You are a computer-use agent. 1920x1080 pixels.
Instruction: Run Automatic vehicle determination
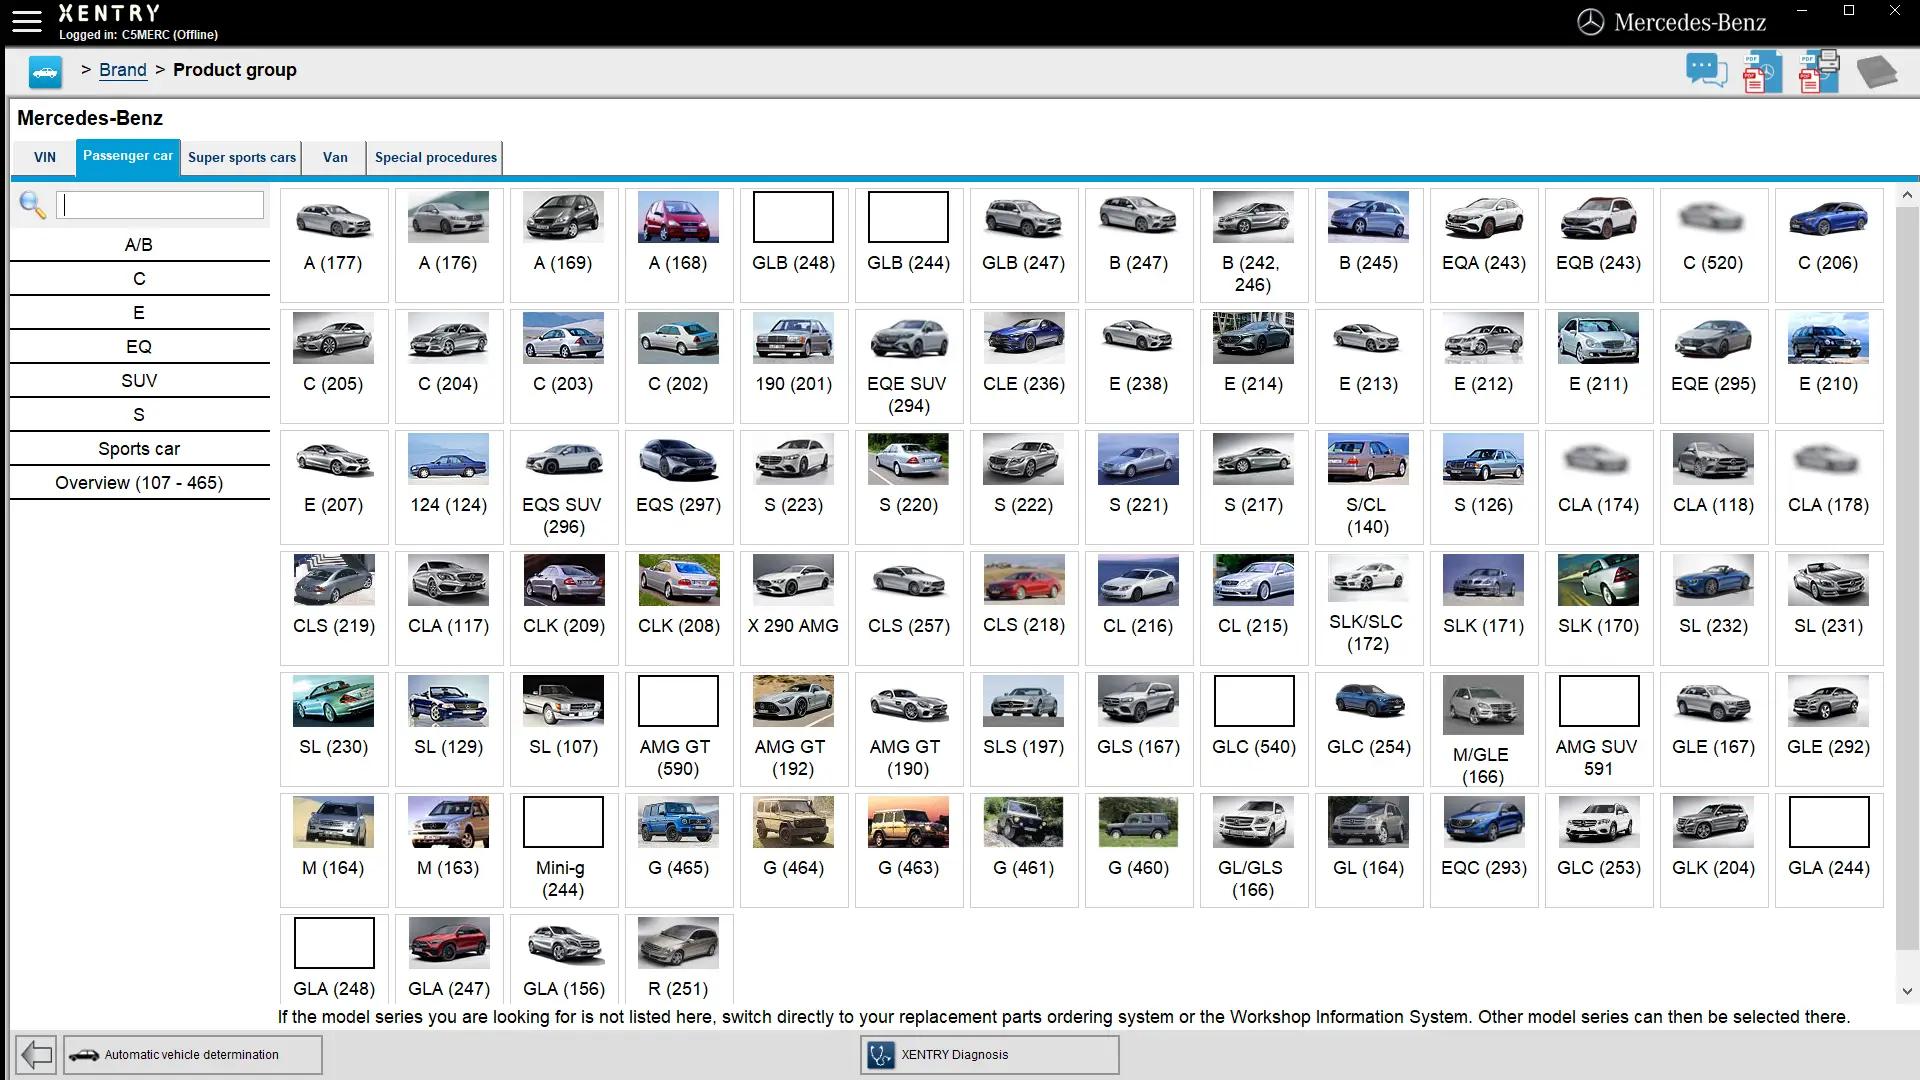[192, 1054]
